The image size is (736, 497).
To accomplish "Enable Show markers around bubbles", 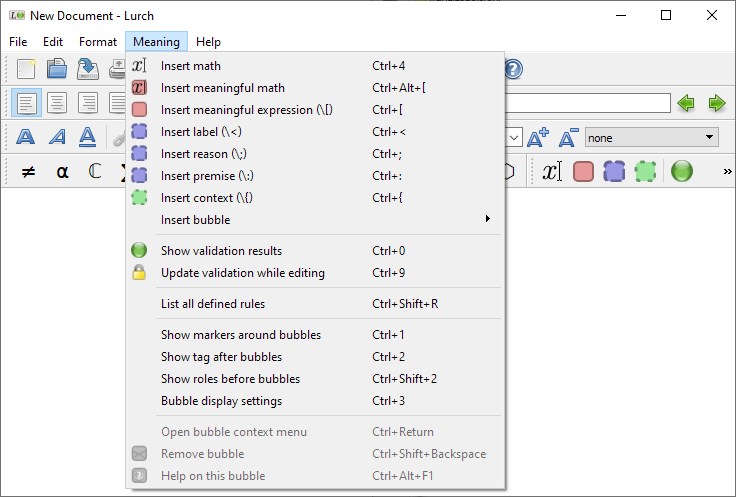I will (241, 335).
